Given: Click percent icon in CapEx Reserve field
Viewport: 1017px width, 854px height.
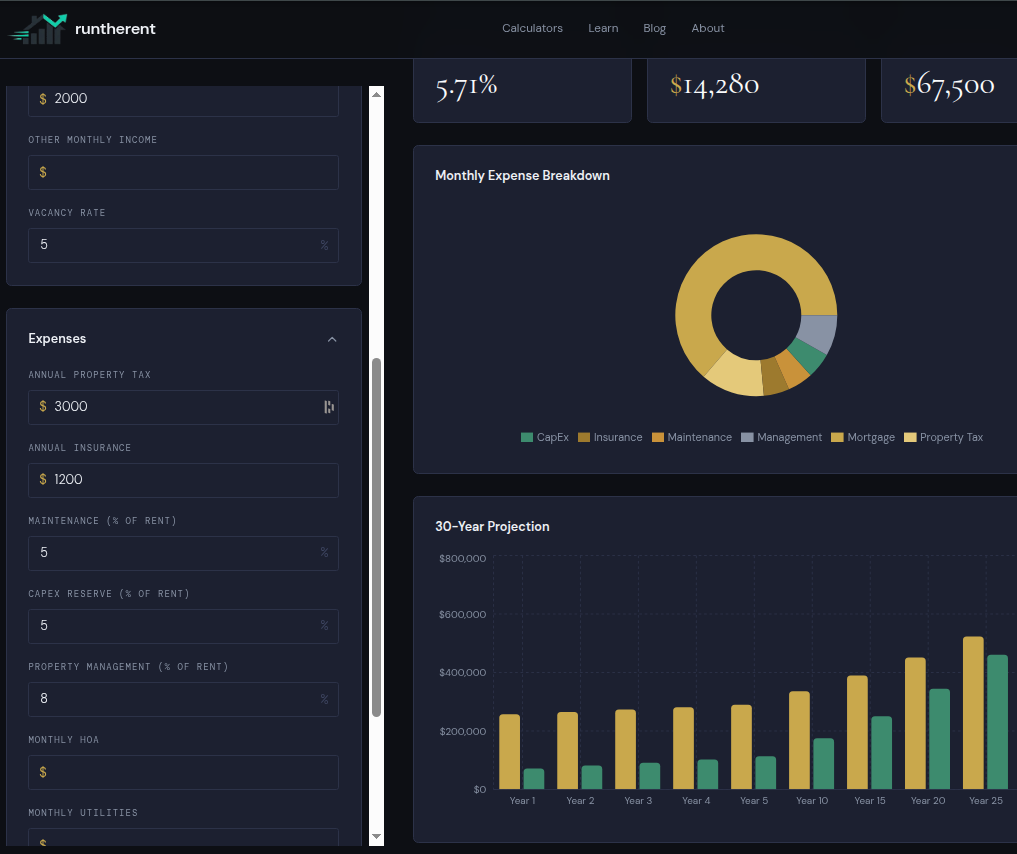Looking at the screenshot, I should tap(323, 625).
